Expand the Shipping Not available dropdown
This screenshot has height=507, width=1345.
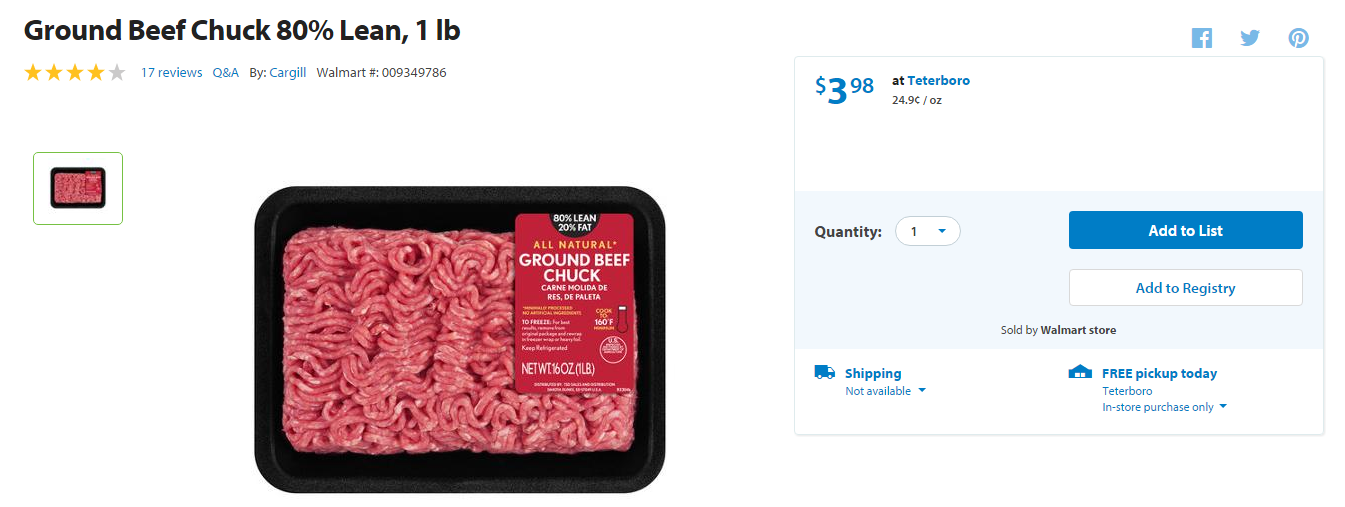coord(885,391)
